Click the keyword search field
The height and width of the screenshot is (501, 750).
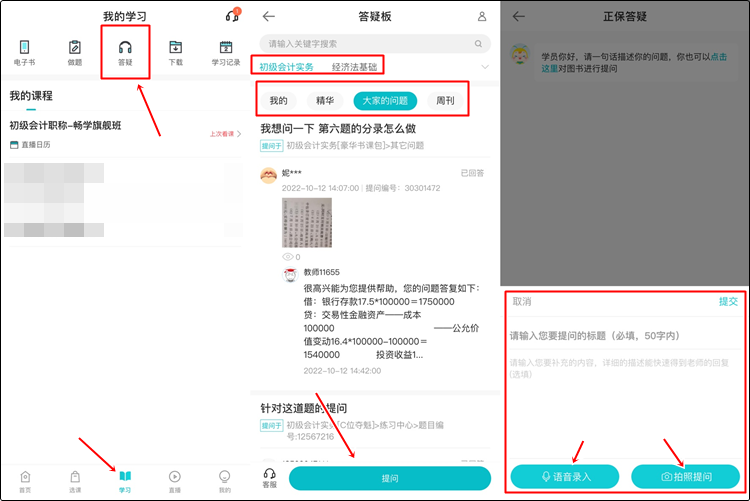click(375, 44)
